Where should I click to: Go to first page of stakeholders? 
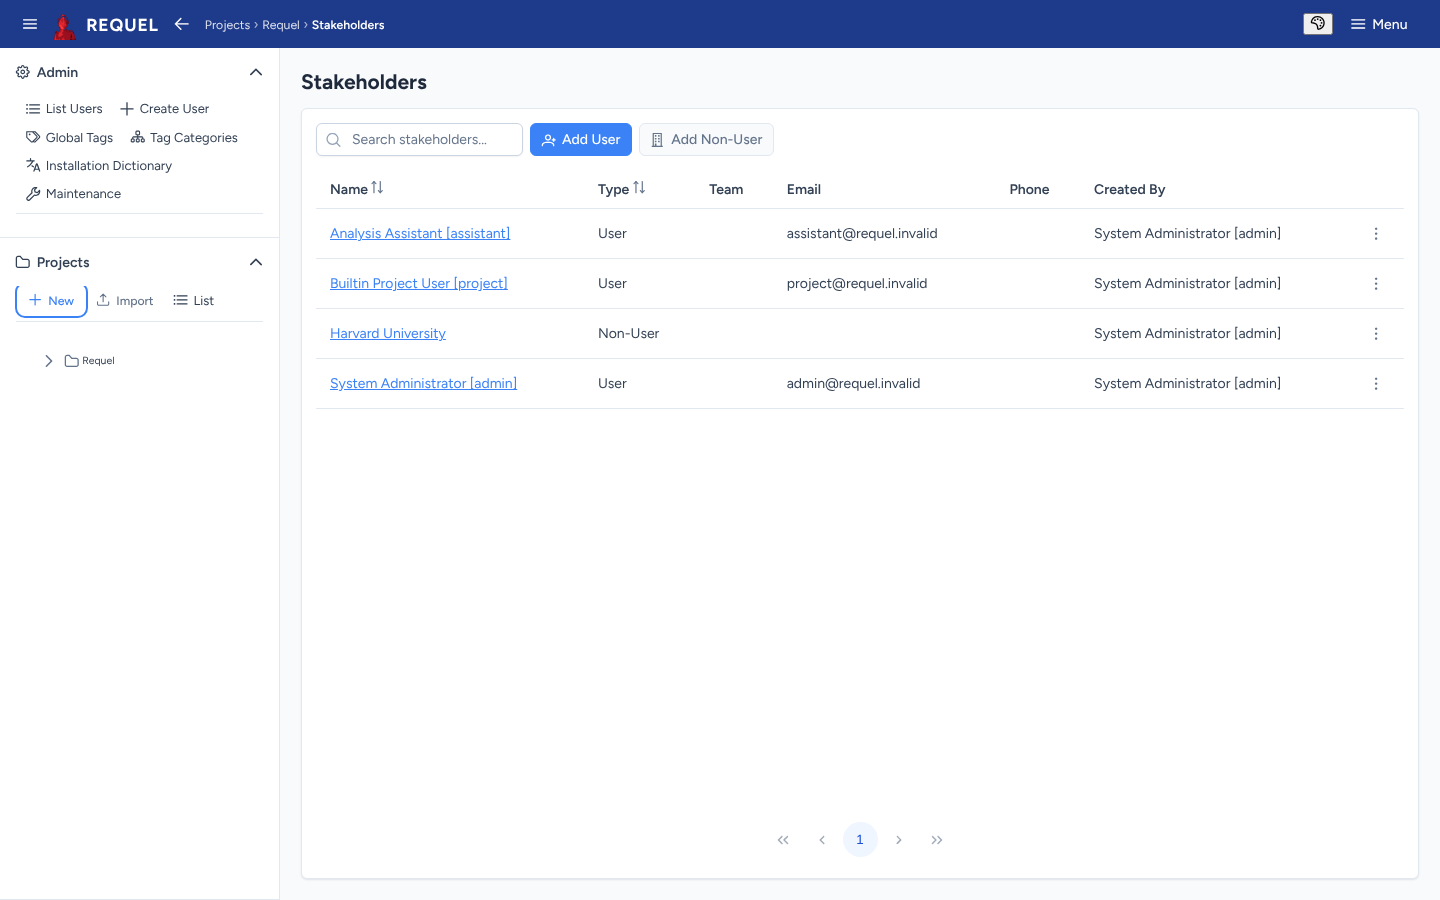coord(783,840)
